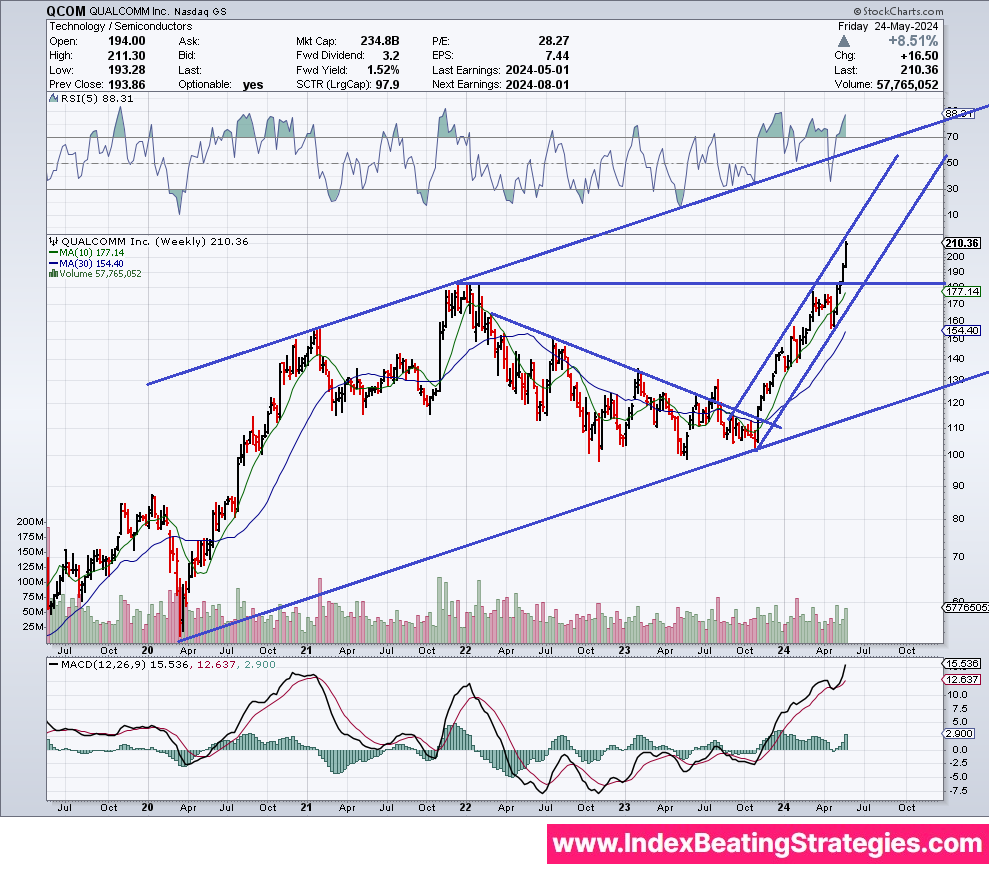Click the small icon before RSI(5) label

click(54, 99)
